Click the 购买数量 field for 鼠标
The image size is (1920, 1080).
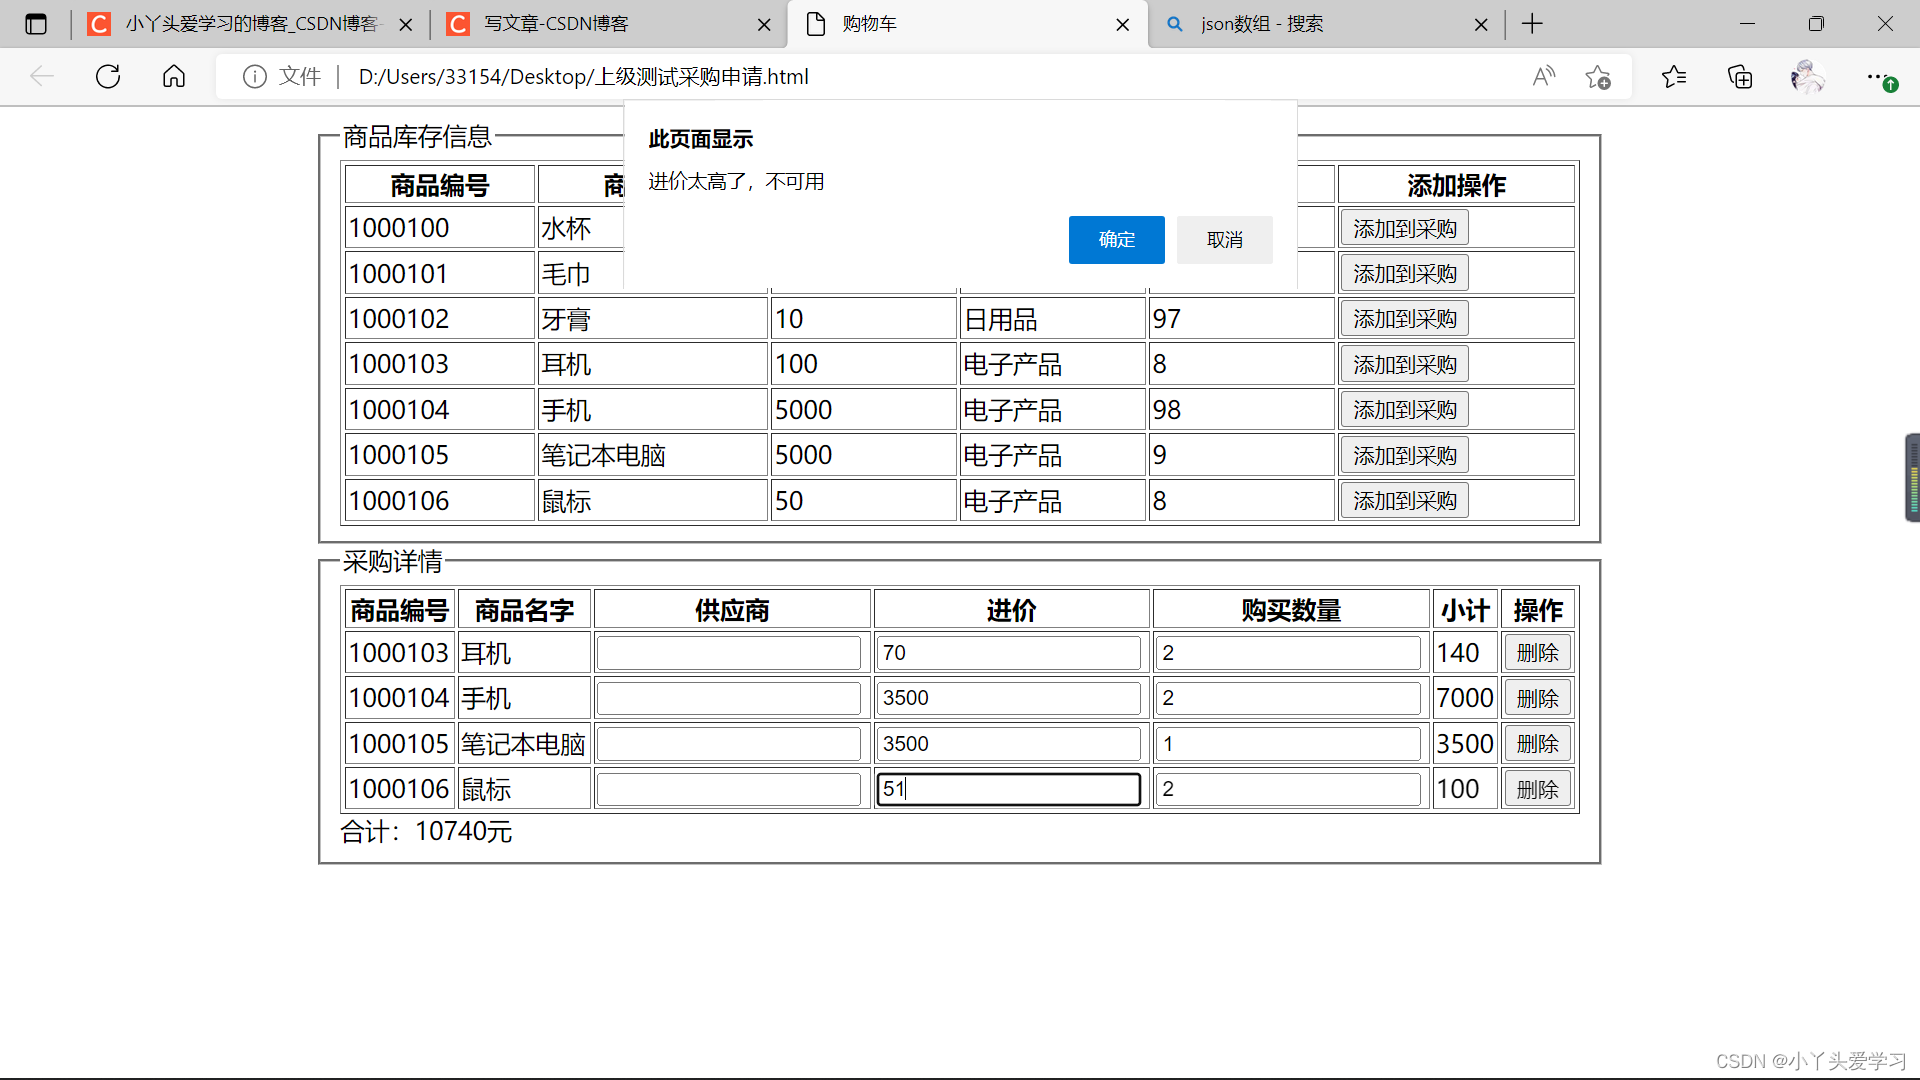click(1289, 789)
